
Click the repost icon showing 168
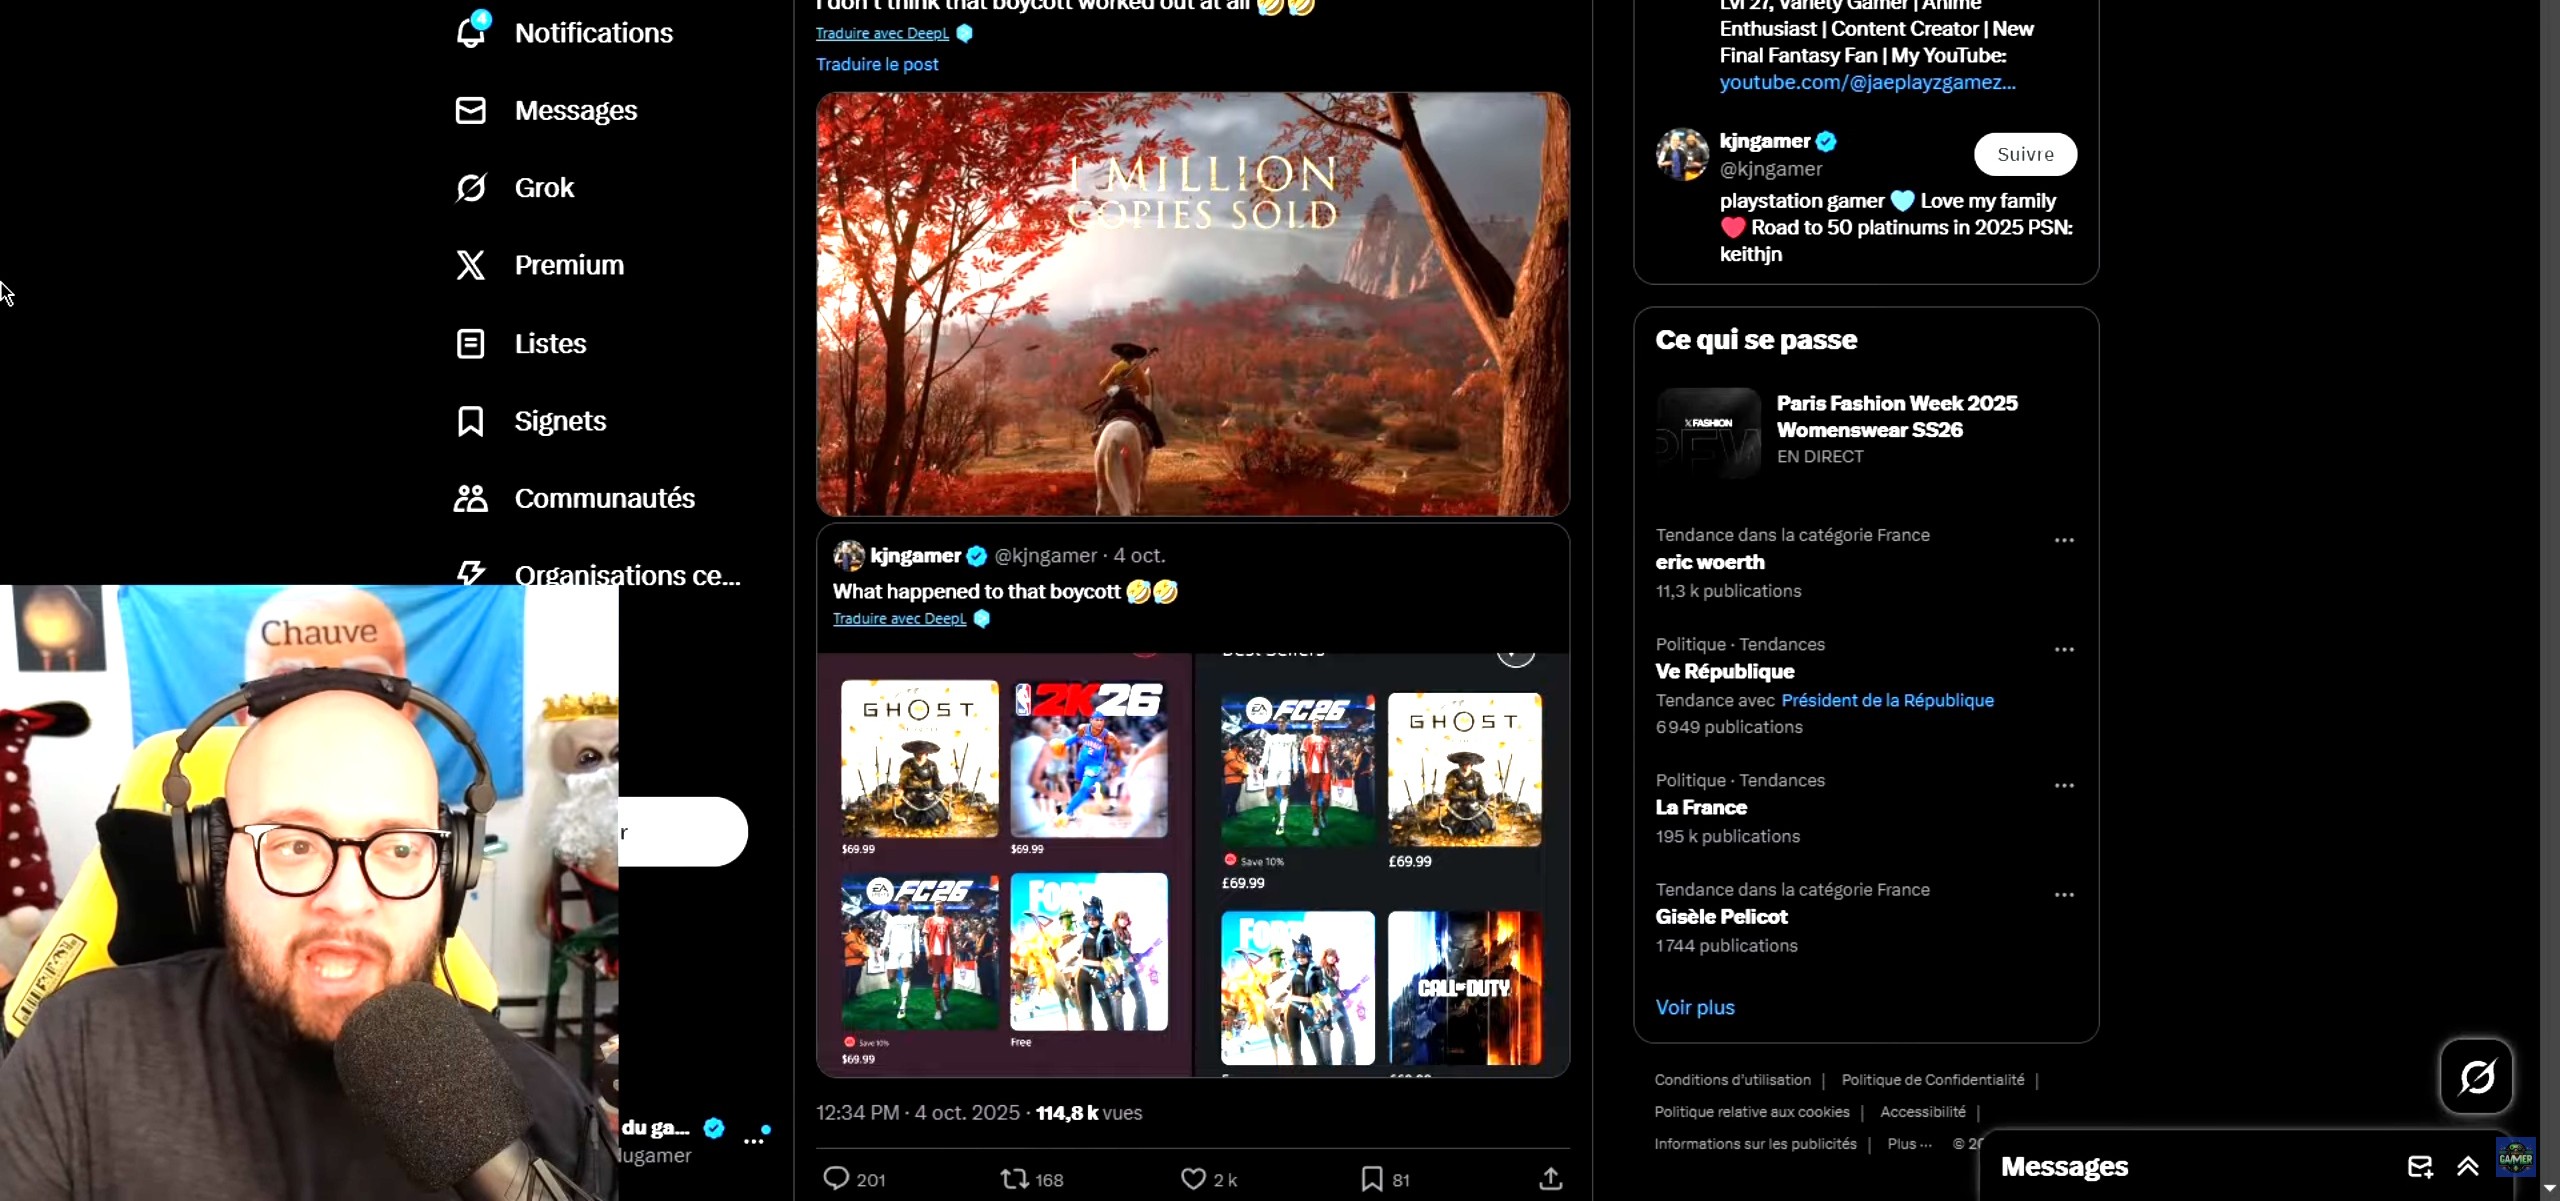click(1015, 1179)
